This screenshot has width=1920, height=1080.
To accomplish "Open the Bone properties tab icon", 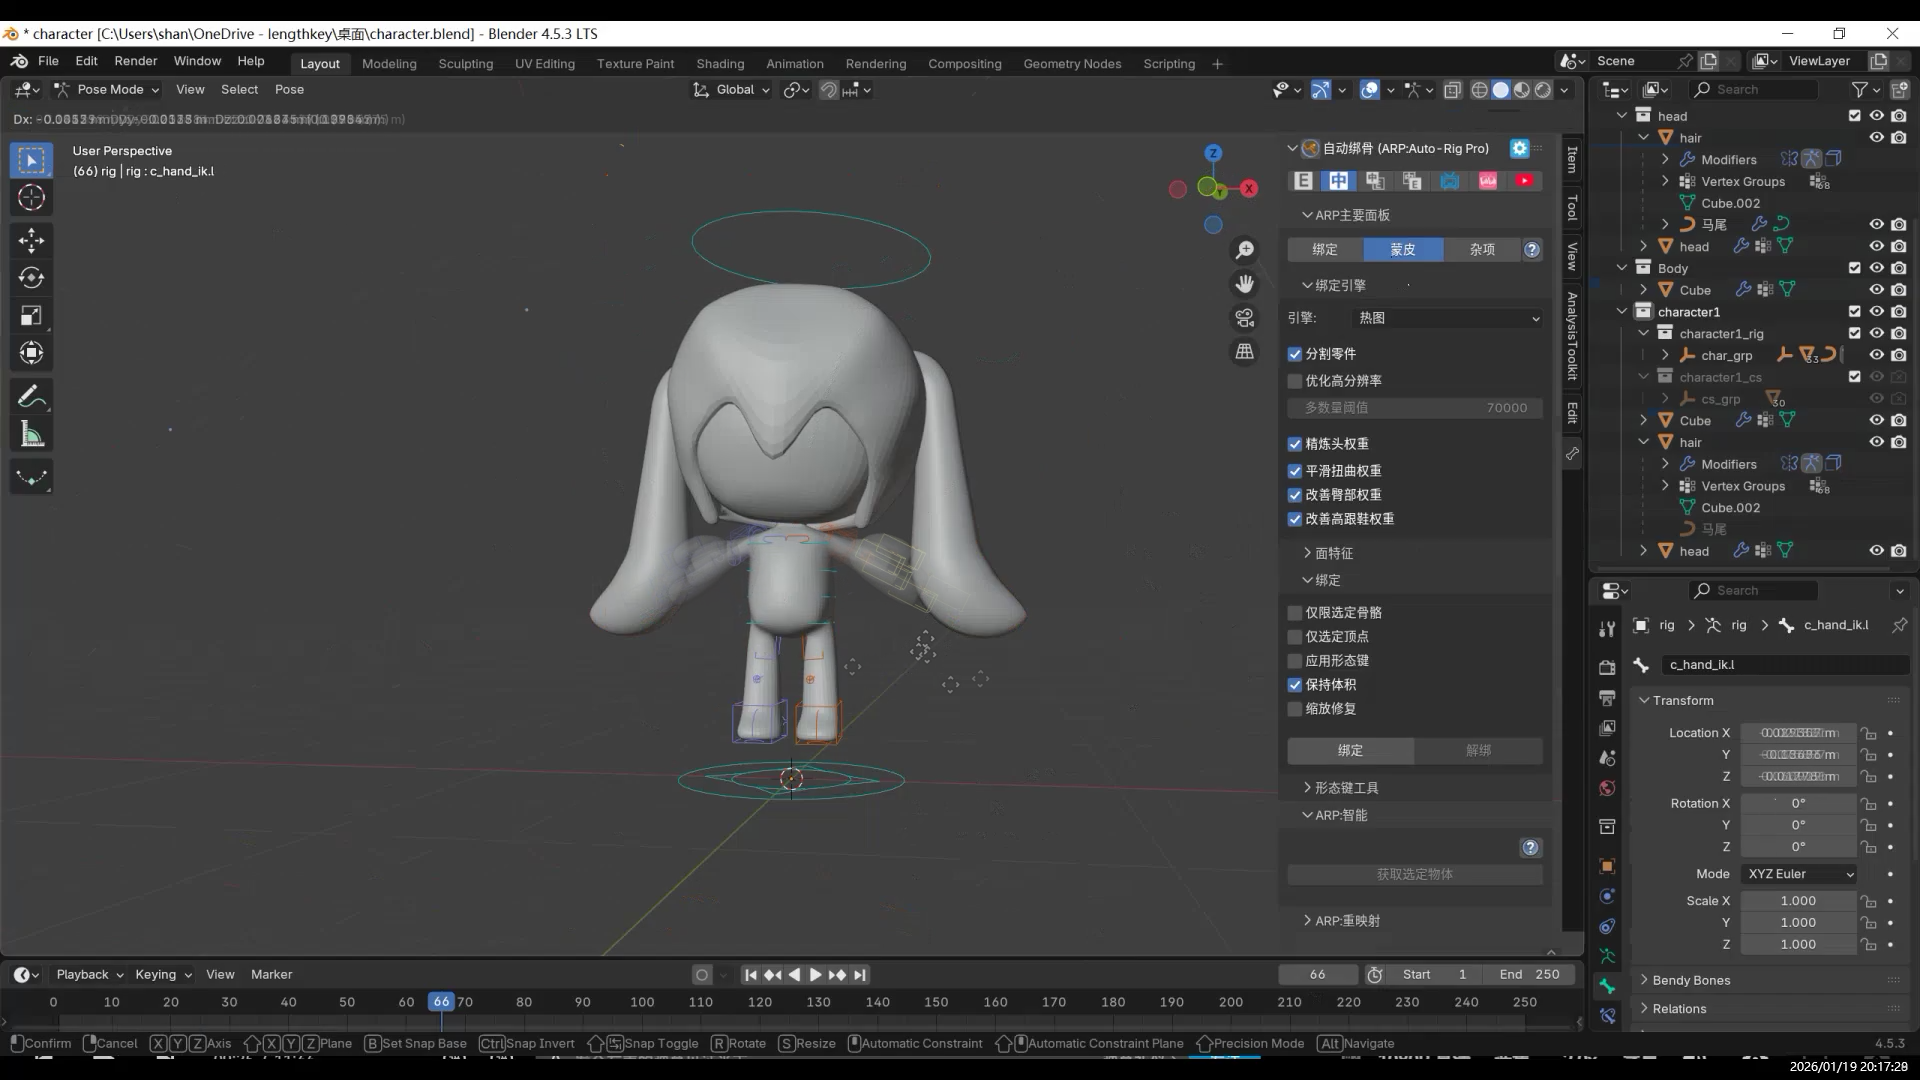I will pos(1607,986).
